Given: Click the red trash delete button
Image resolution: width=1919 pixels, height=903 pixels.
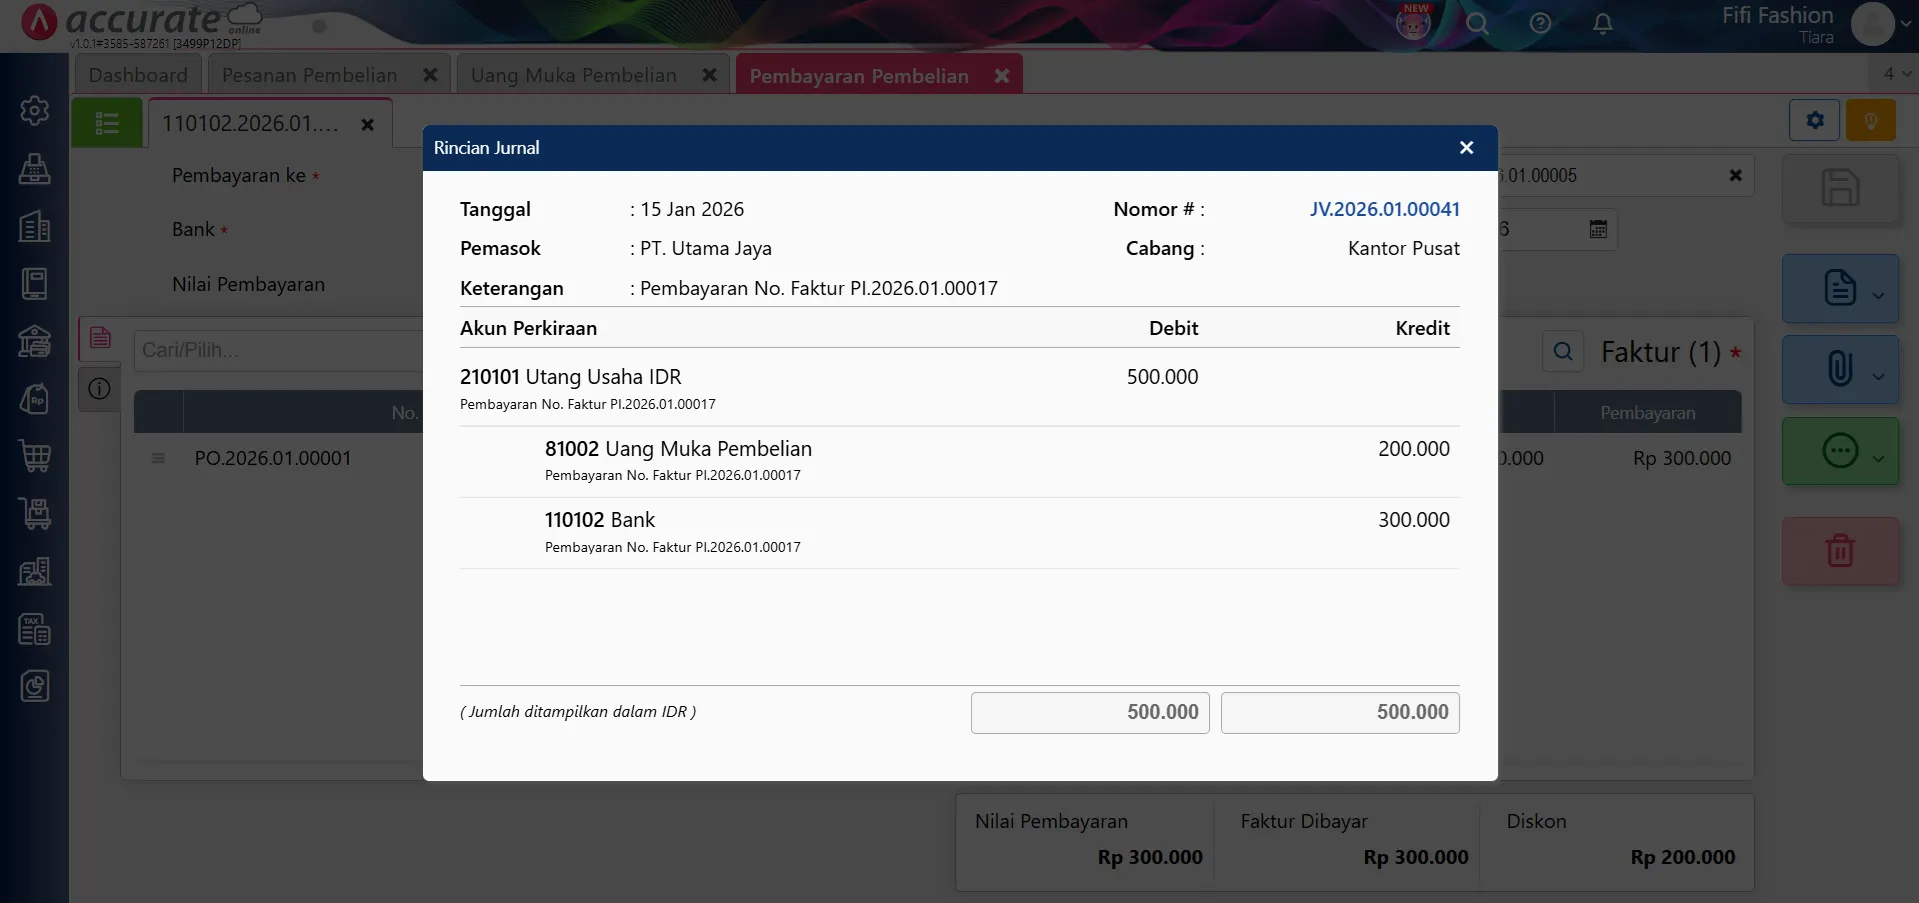Looking at the screenshot, I should [1839, 551].
